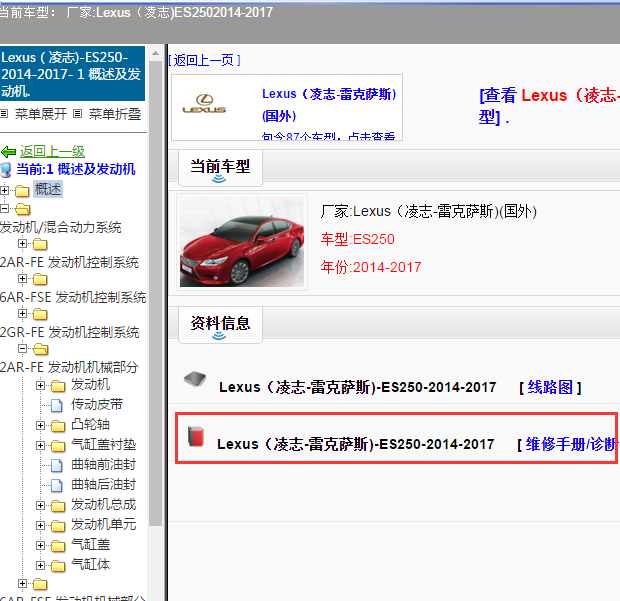The width and height of the screenshot is (620, 601).
Task: Click the red repair manual book icon
Action: click(196, 437)
